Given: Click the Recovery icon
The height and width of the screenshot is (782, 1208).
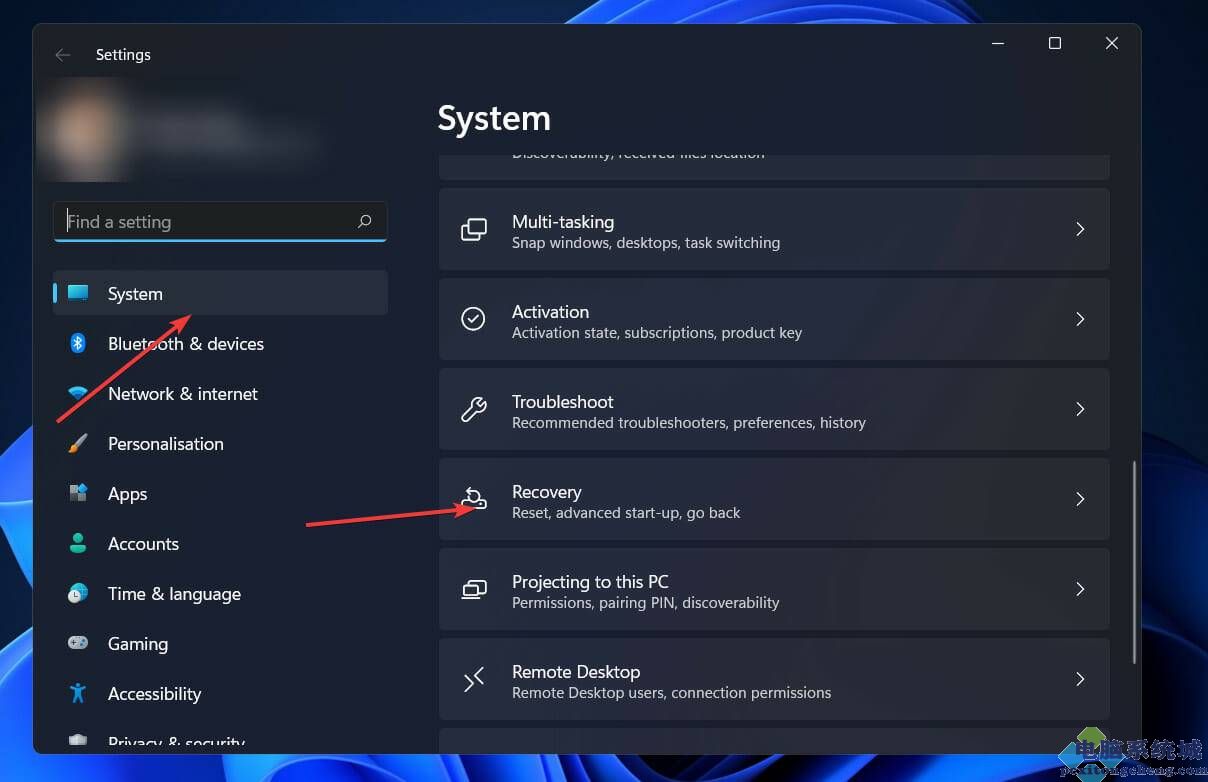Looking at the screenshot, I should point(474,498).
